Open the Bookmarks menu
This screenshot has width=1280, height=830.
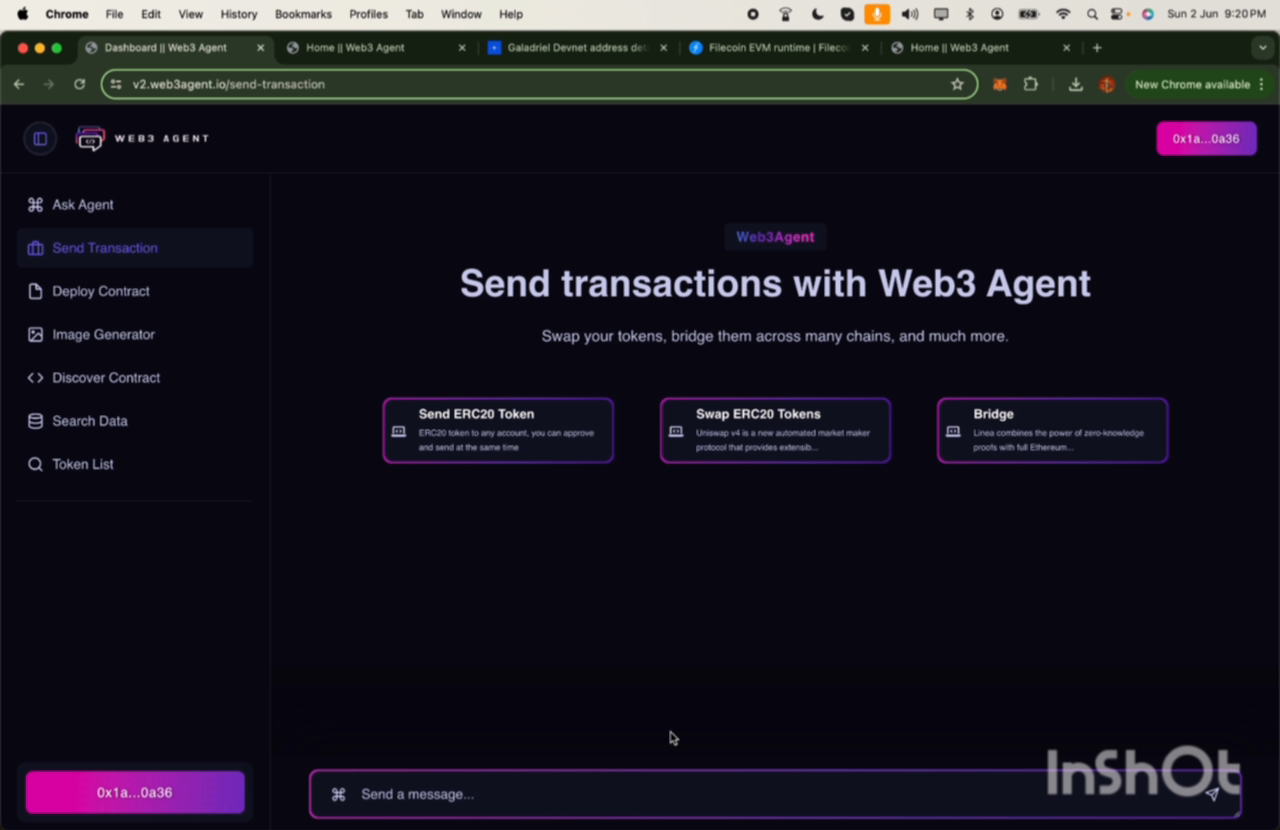[303, 14]
